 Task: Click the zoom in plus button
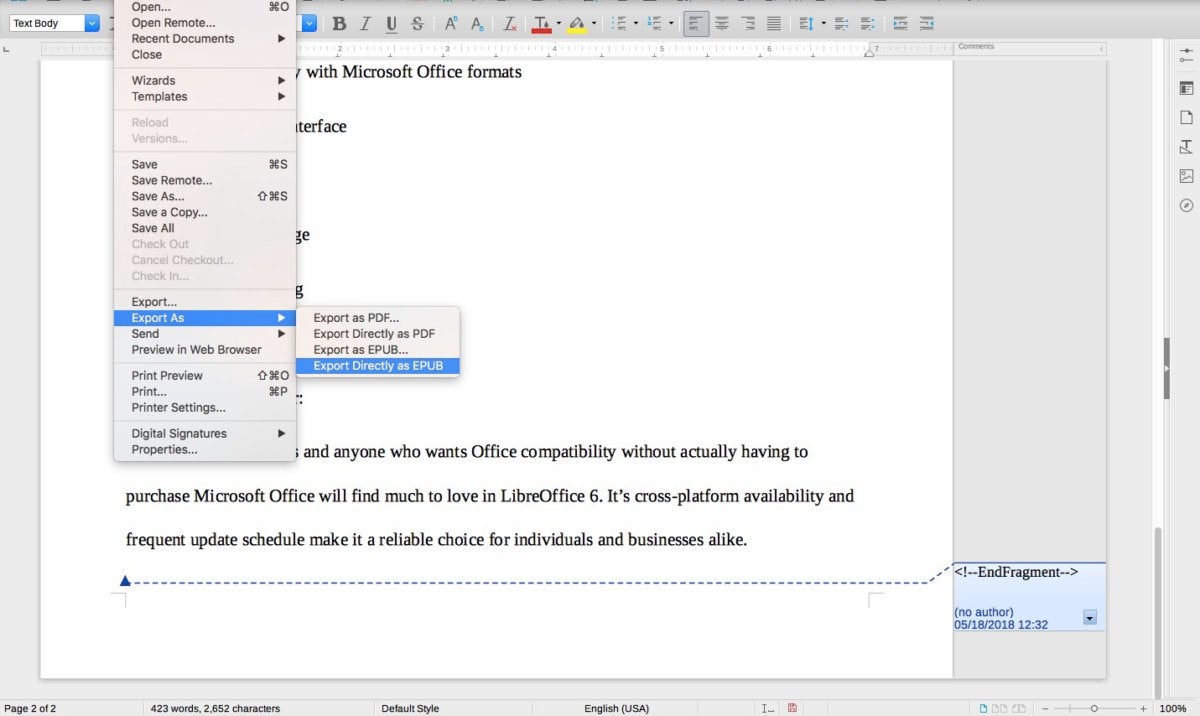pos(1143,708)
